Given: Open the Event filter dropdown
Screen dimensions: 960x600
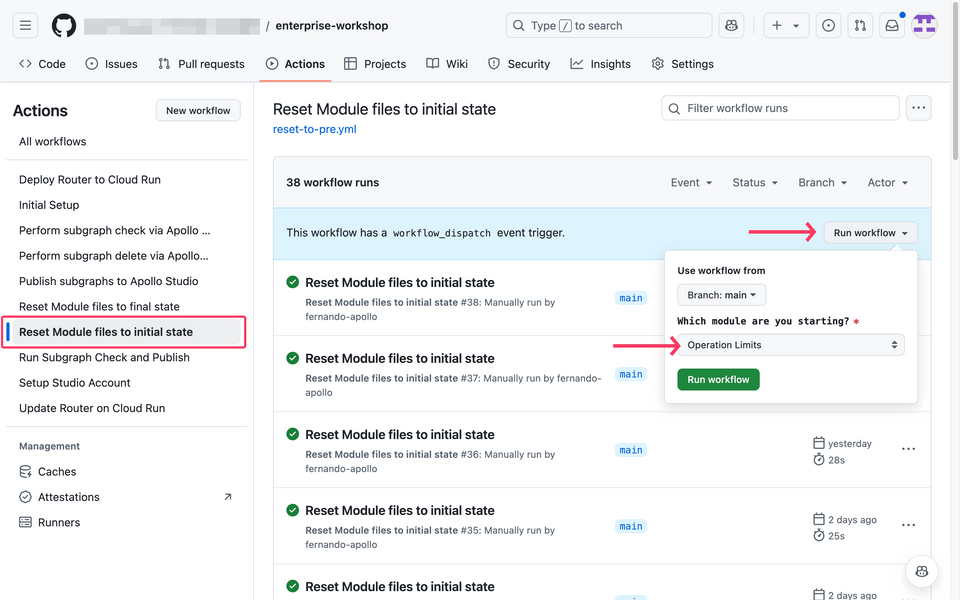Looking at the screenshot, I should coord(691,182).
